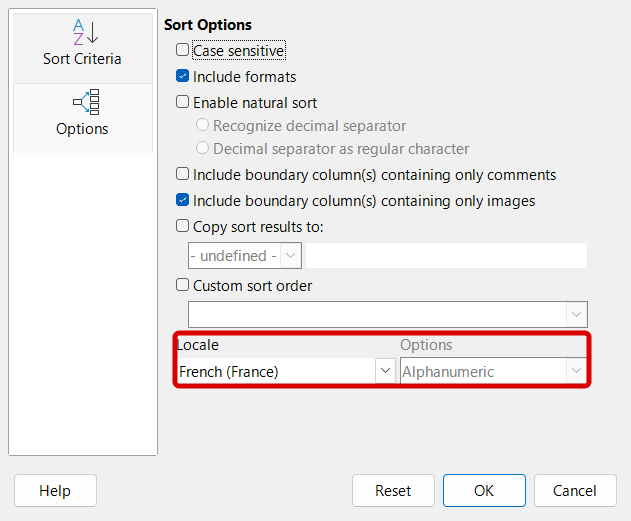
Task: Expand the Custom sort order list dropdown
Action: 576,315
